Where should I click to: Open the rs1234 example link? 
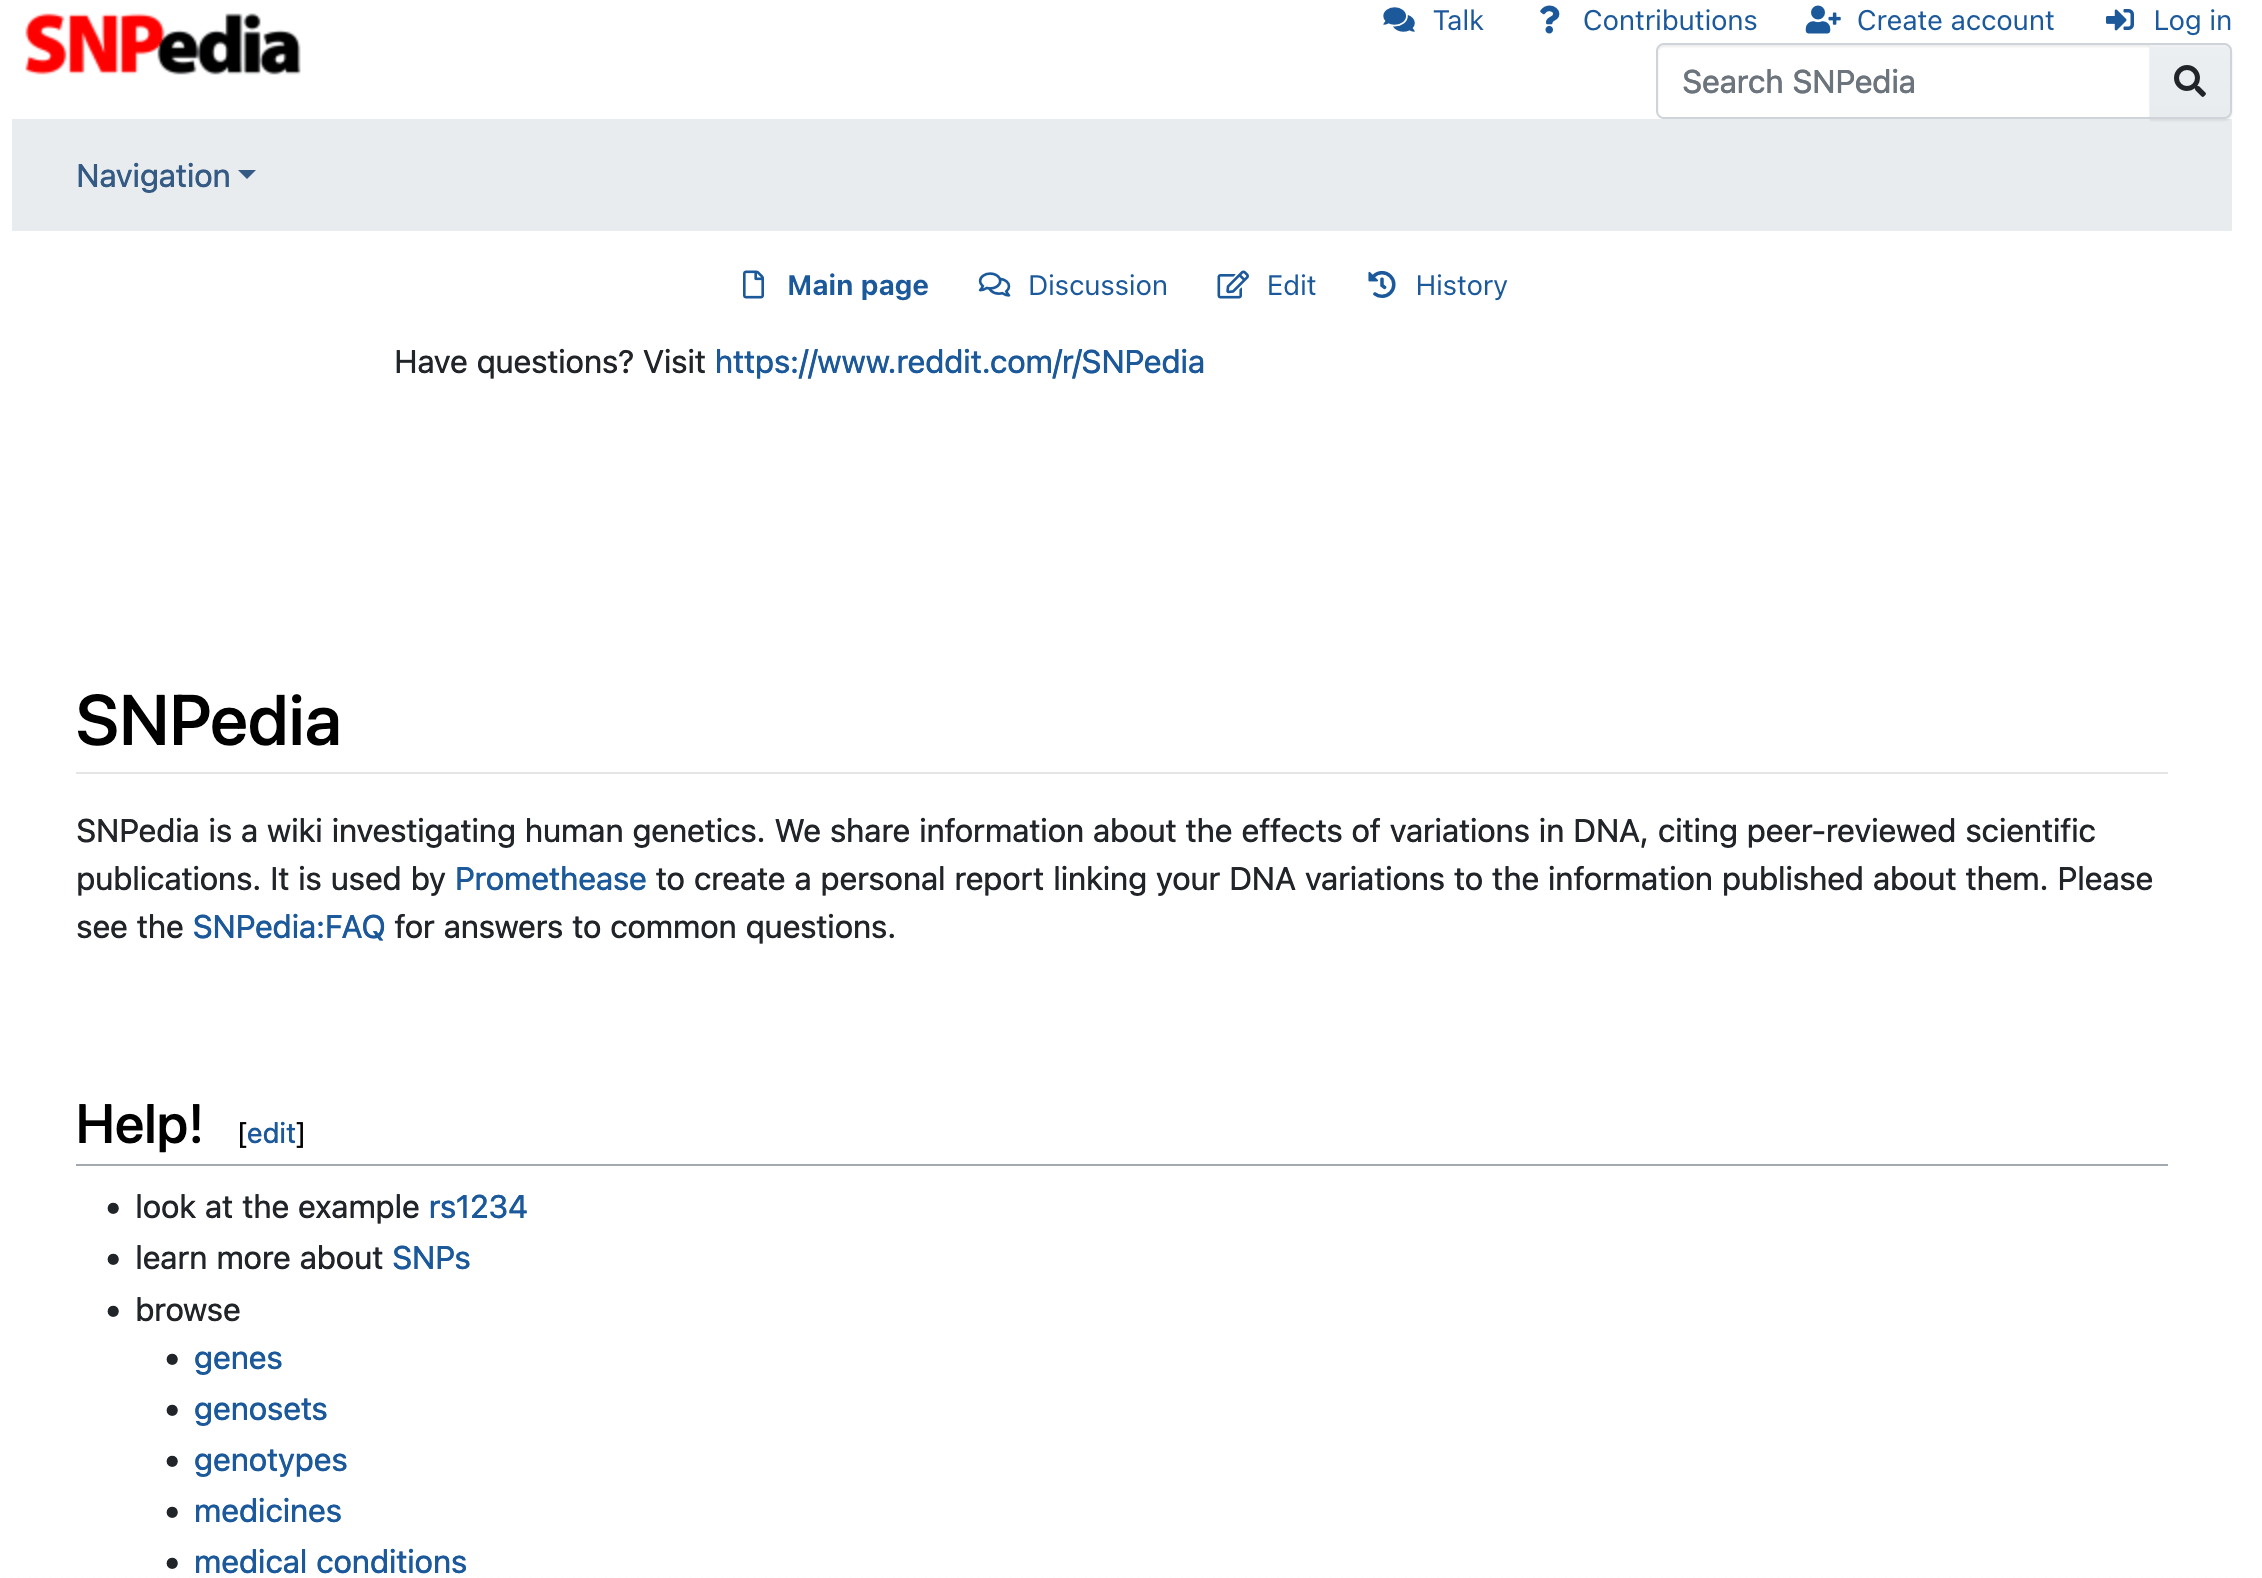coord(477,1207)
